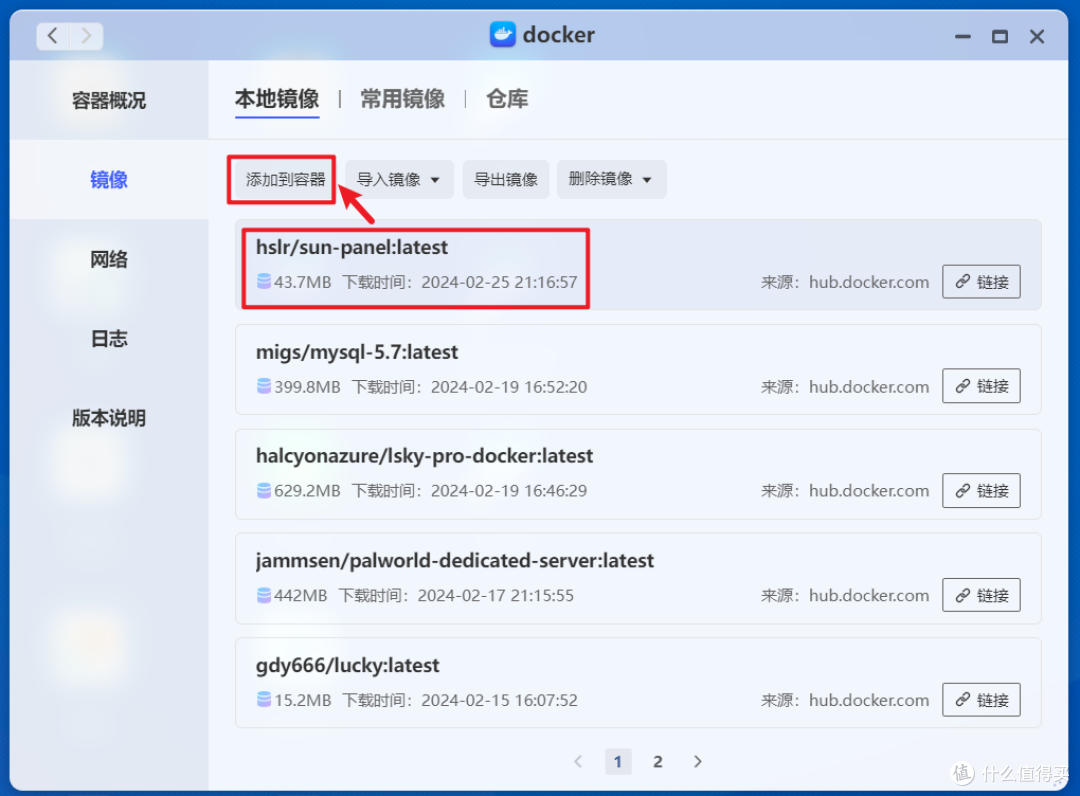
Task: Open the 导入镜像 dropdown menu
Action: (399, 179)
